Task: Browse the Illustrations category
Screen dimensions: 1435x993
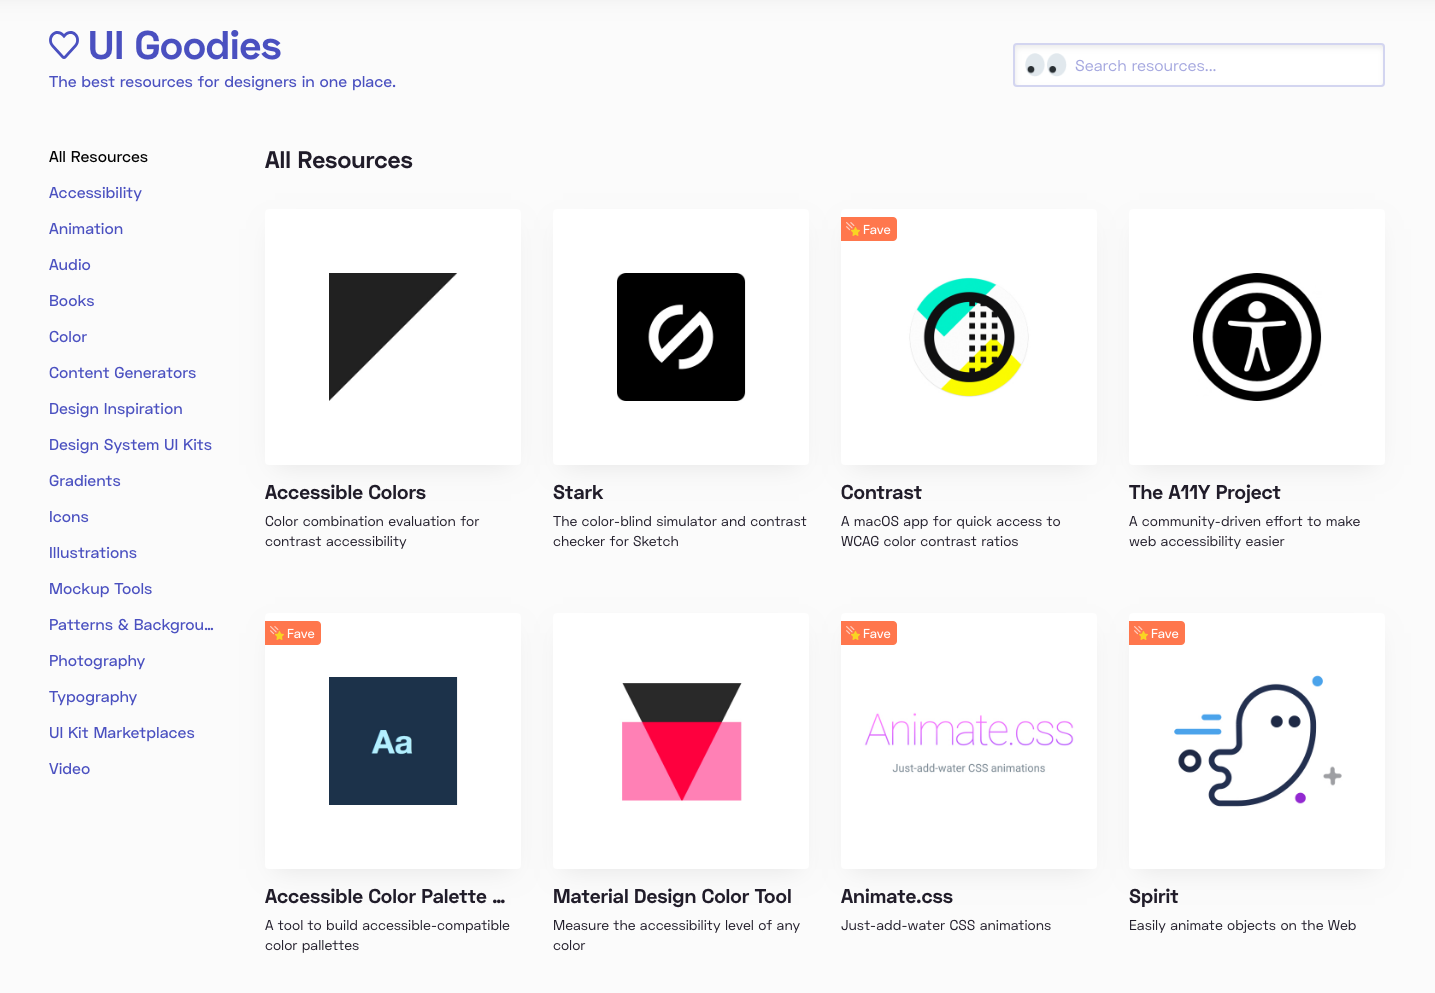Action: point(93,553)
